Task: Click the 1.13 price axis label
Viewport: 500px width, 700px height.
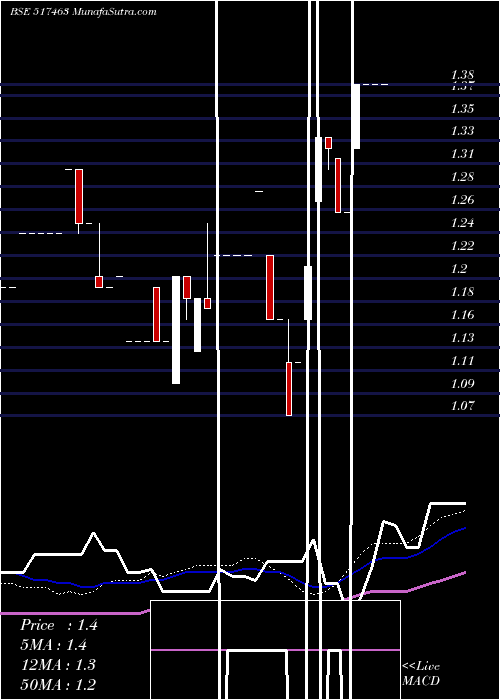Action: tap(462, 338)
